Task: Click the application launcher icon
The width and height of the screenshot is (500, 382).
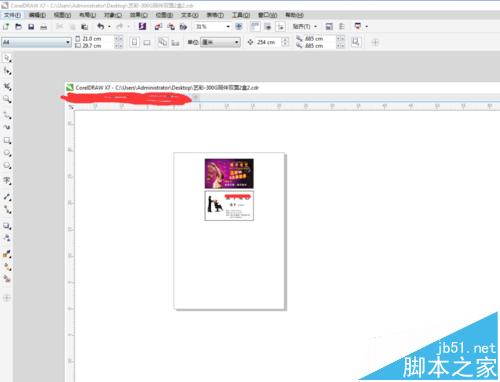Action: point(358,26)
